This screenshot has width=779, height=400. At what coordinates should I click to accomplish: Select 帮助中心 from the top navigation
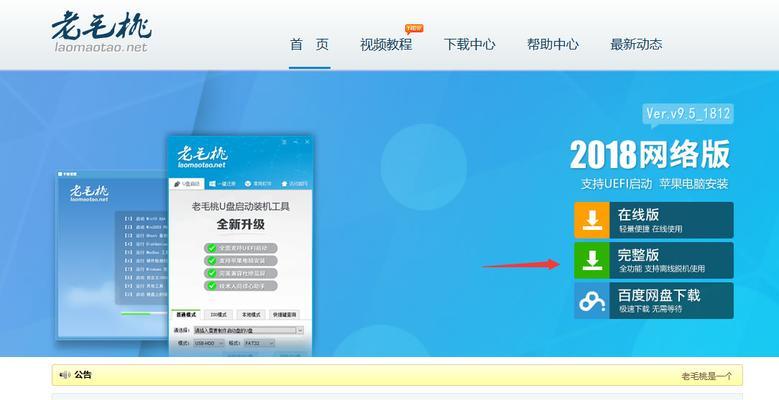(x=553, y=44)
